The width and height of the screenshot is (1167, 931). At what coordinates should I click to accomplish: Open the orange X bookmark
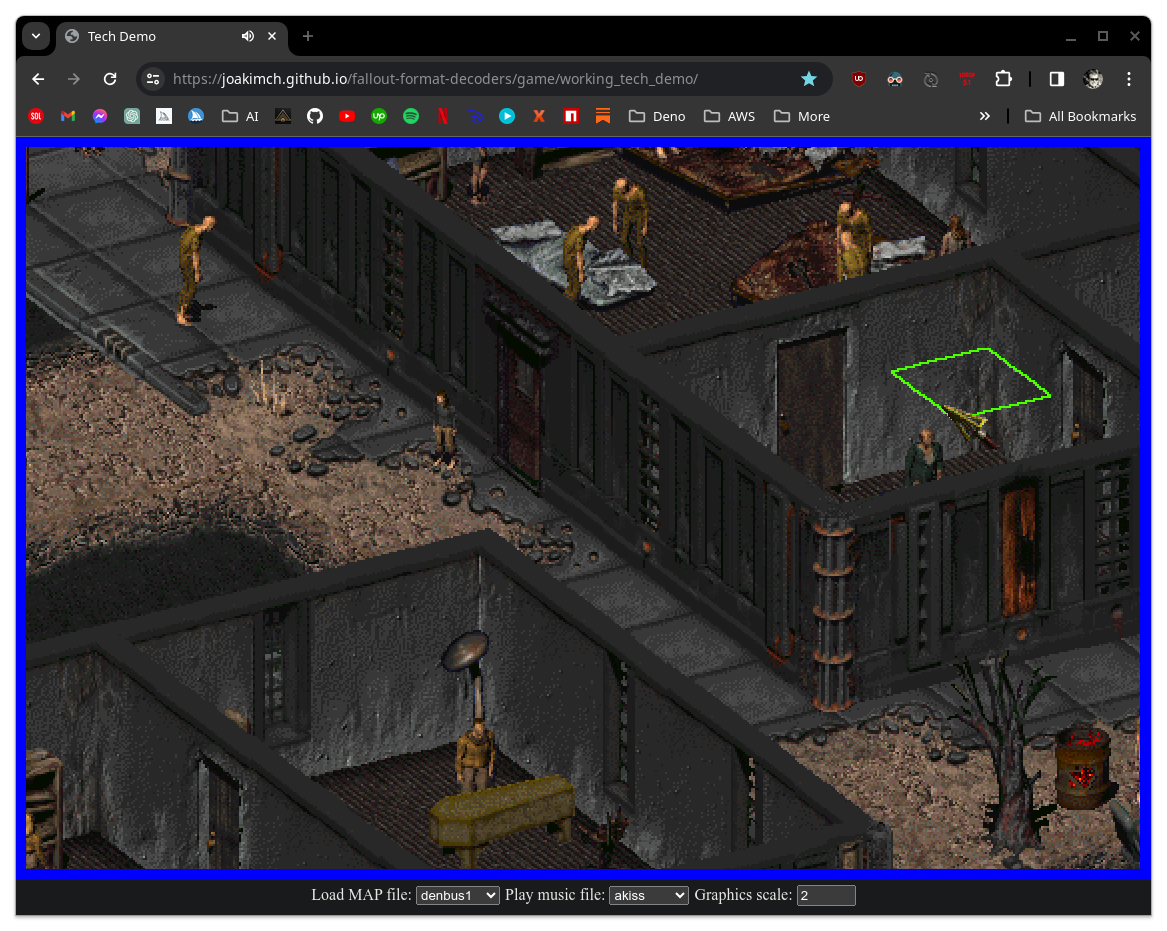click(x=539, y=116)
